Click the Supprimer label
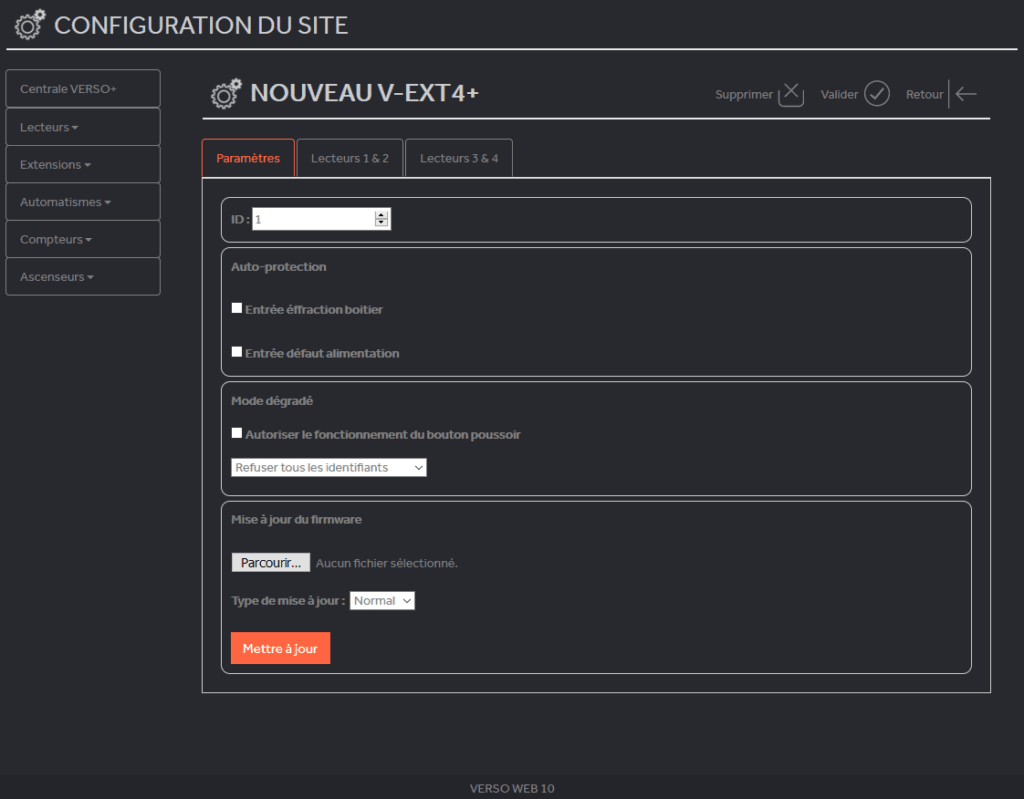Viewport: 1024px width, 799px height. coord(744,94)
